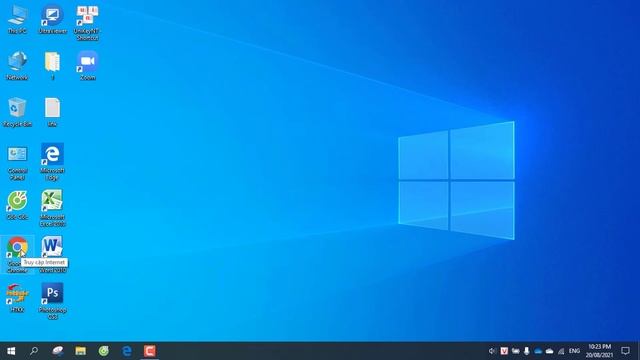Click the red V UniKey tray icon
640x360 pixels.
click(504, 351)
